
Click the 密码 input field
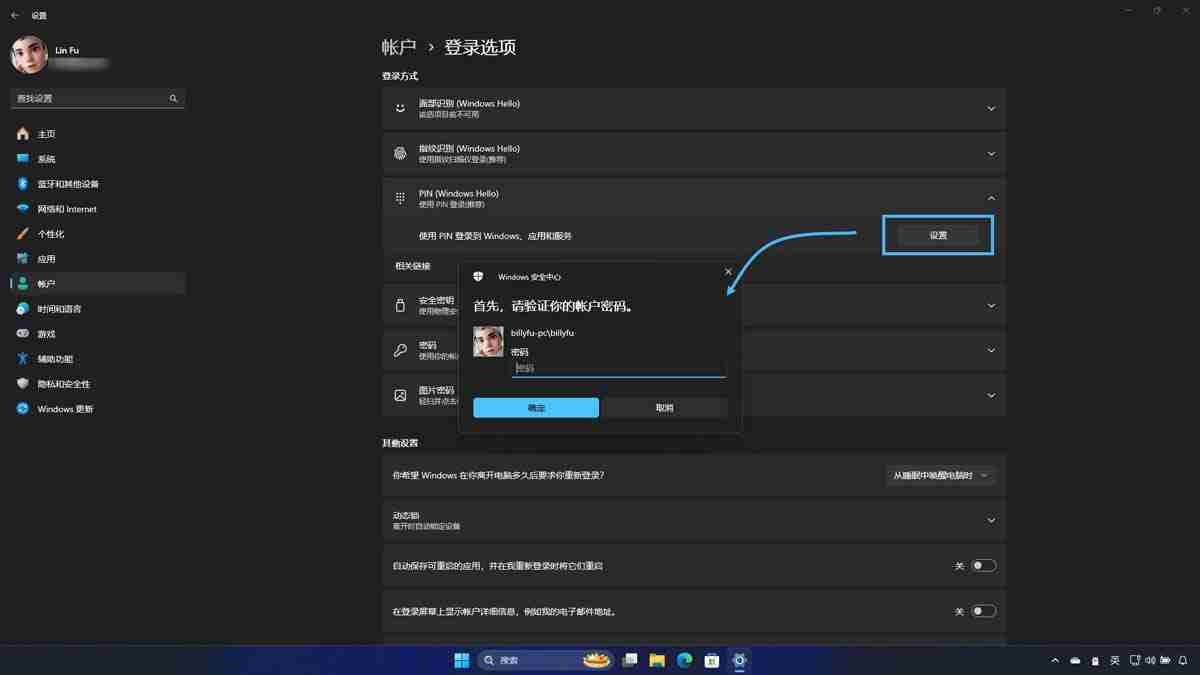618,368
